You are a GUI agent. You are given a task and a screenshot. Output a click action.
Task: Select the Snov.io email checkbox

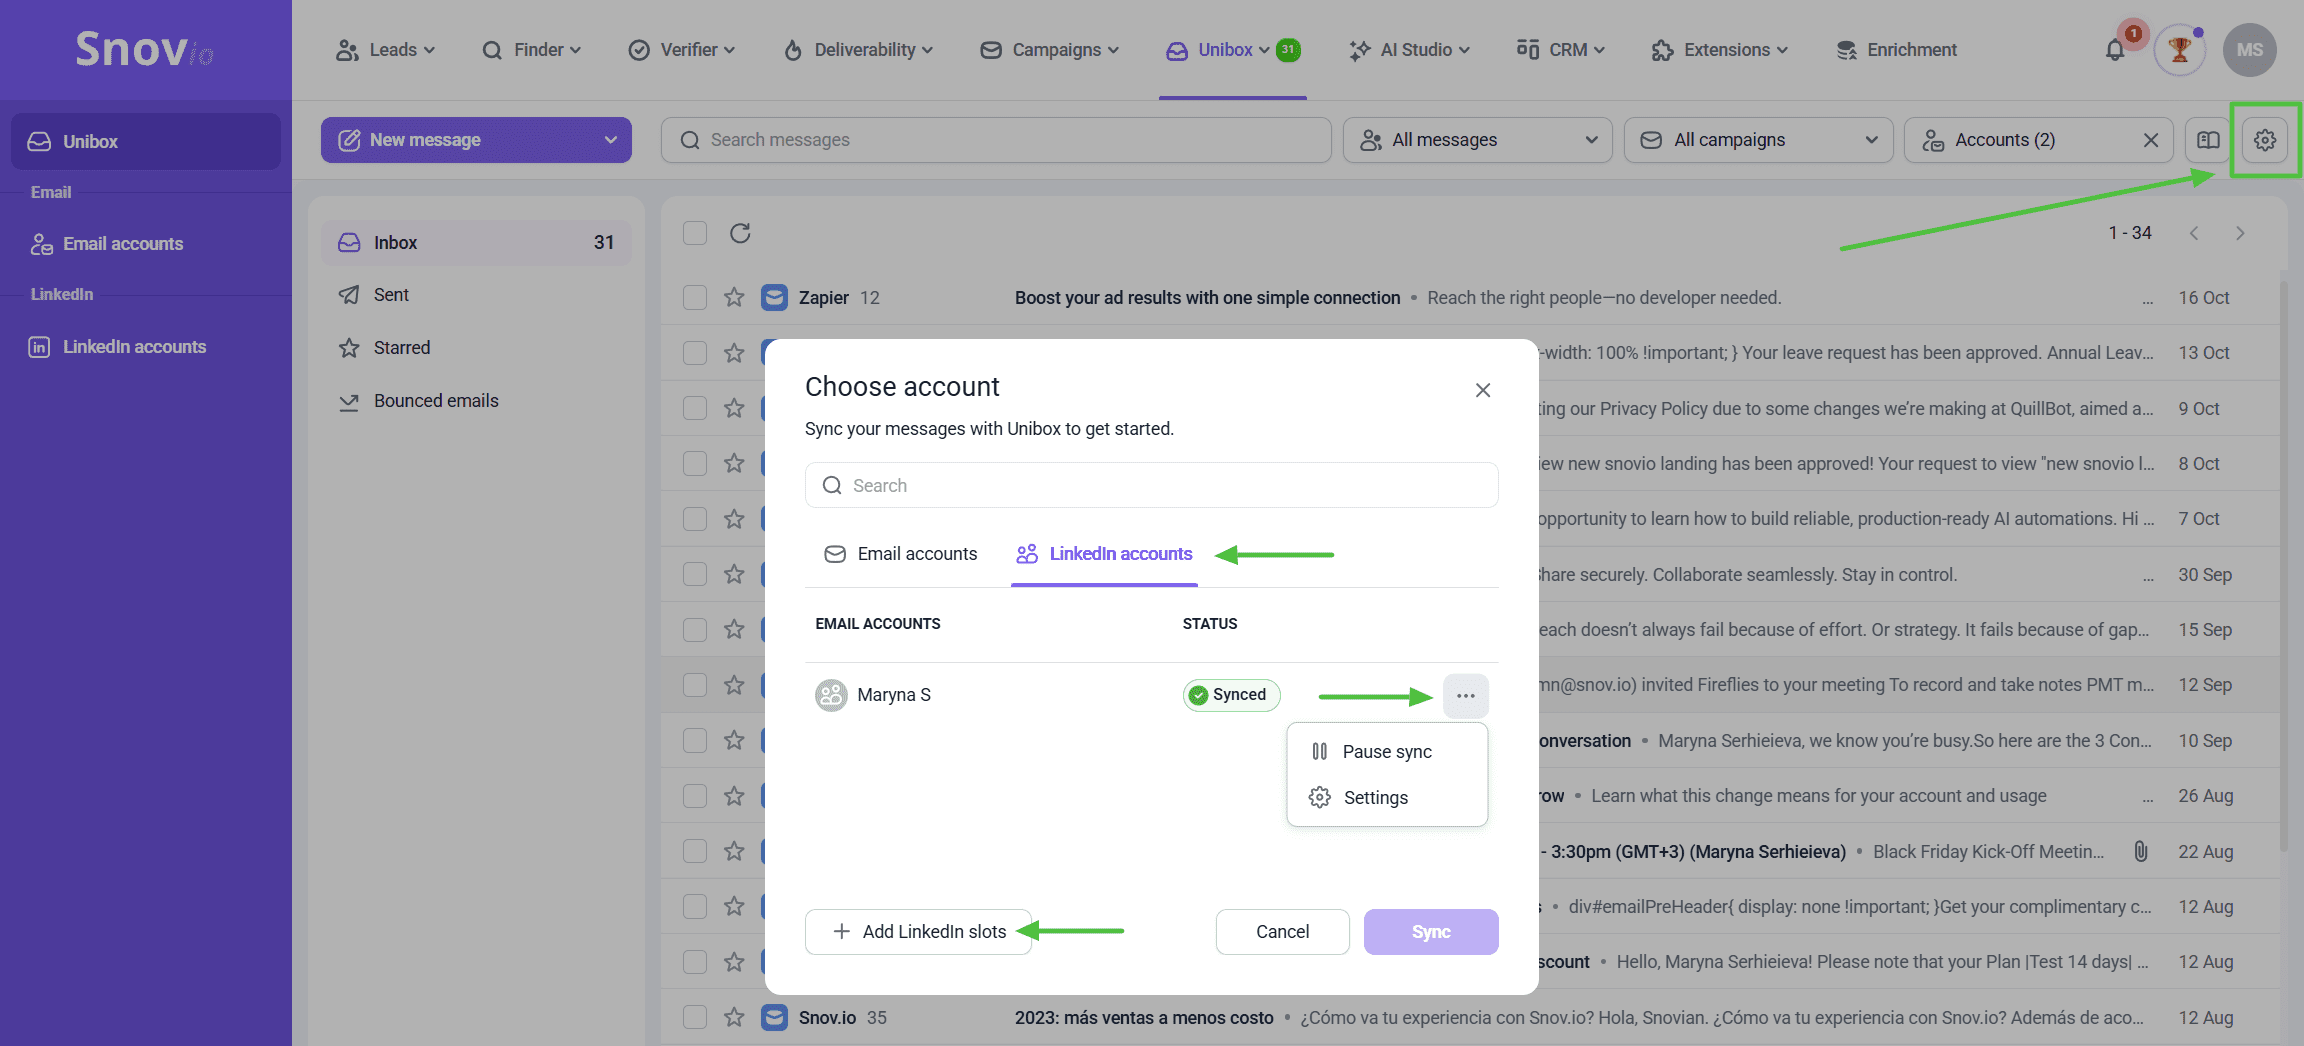(695, 1017)
